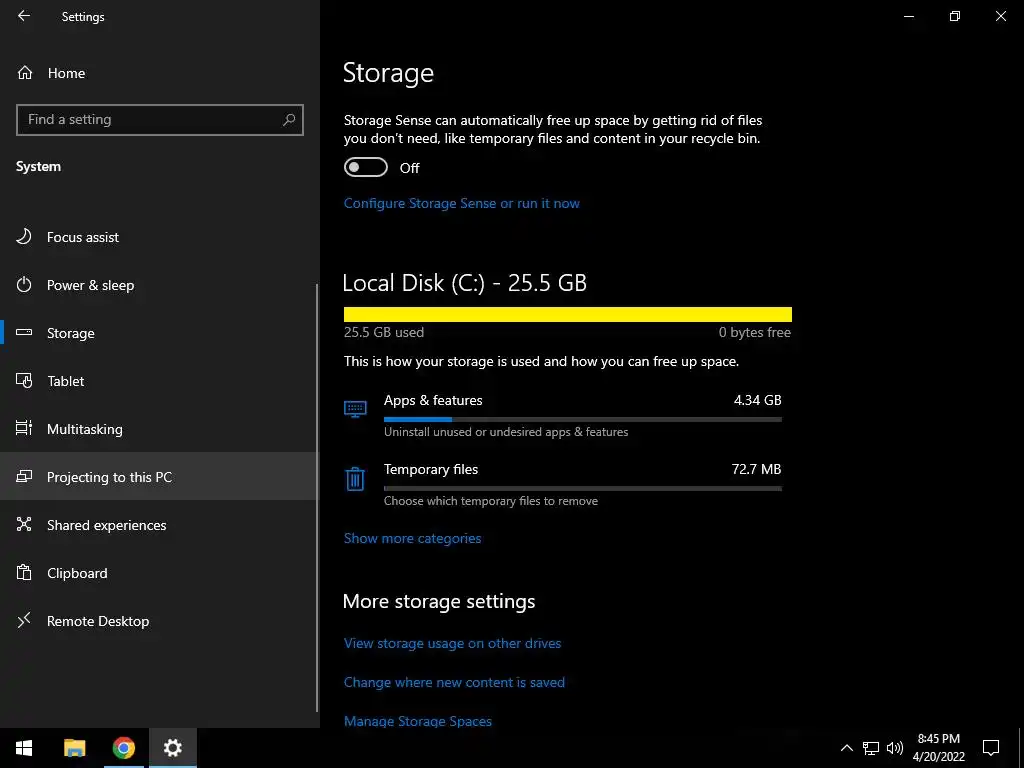
Task: Open the Remote Desktop settings
Action: tap(98, 621)
